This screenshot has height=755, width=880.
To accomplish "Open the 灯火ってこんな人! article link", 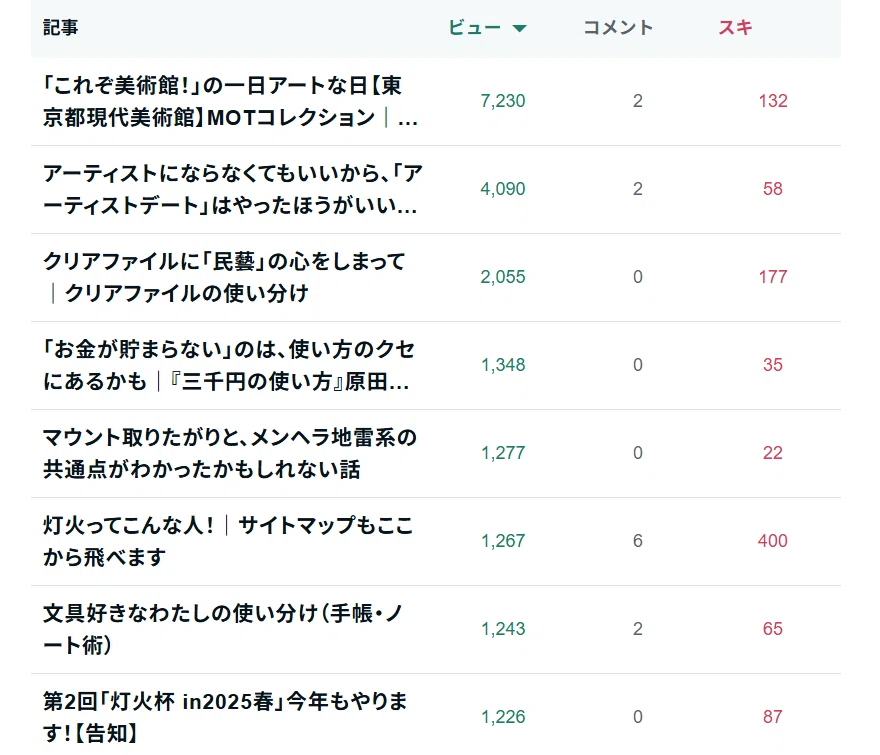I will pyautogui.click(x=228, y=541).
